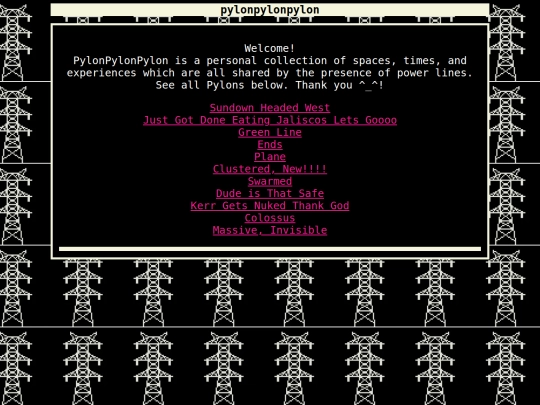The width and height of the screenshot is (540, 405).
Task: Open the Sundown Headed West link
Action: point(270,108)
